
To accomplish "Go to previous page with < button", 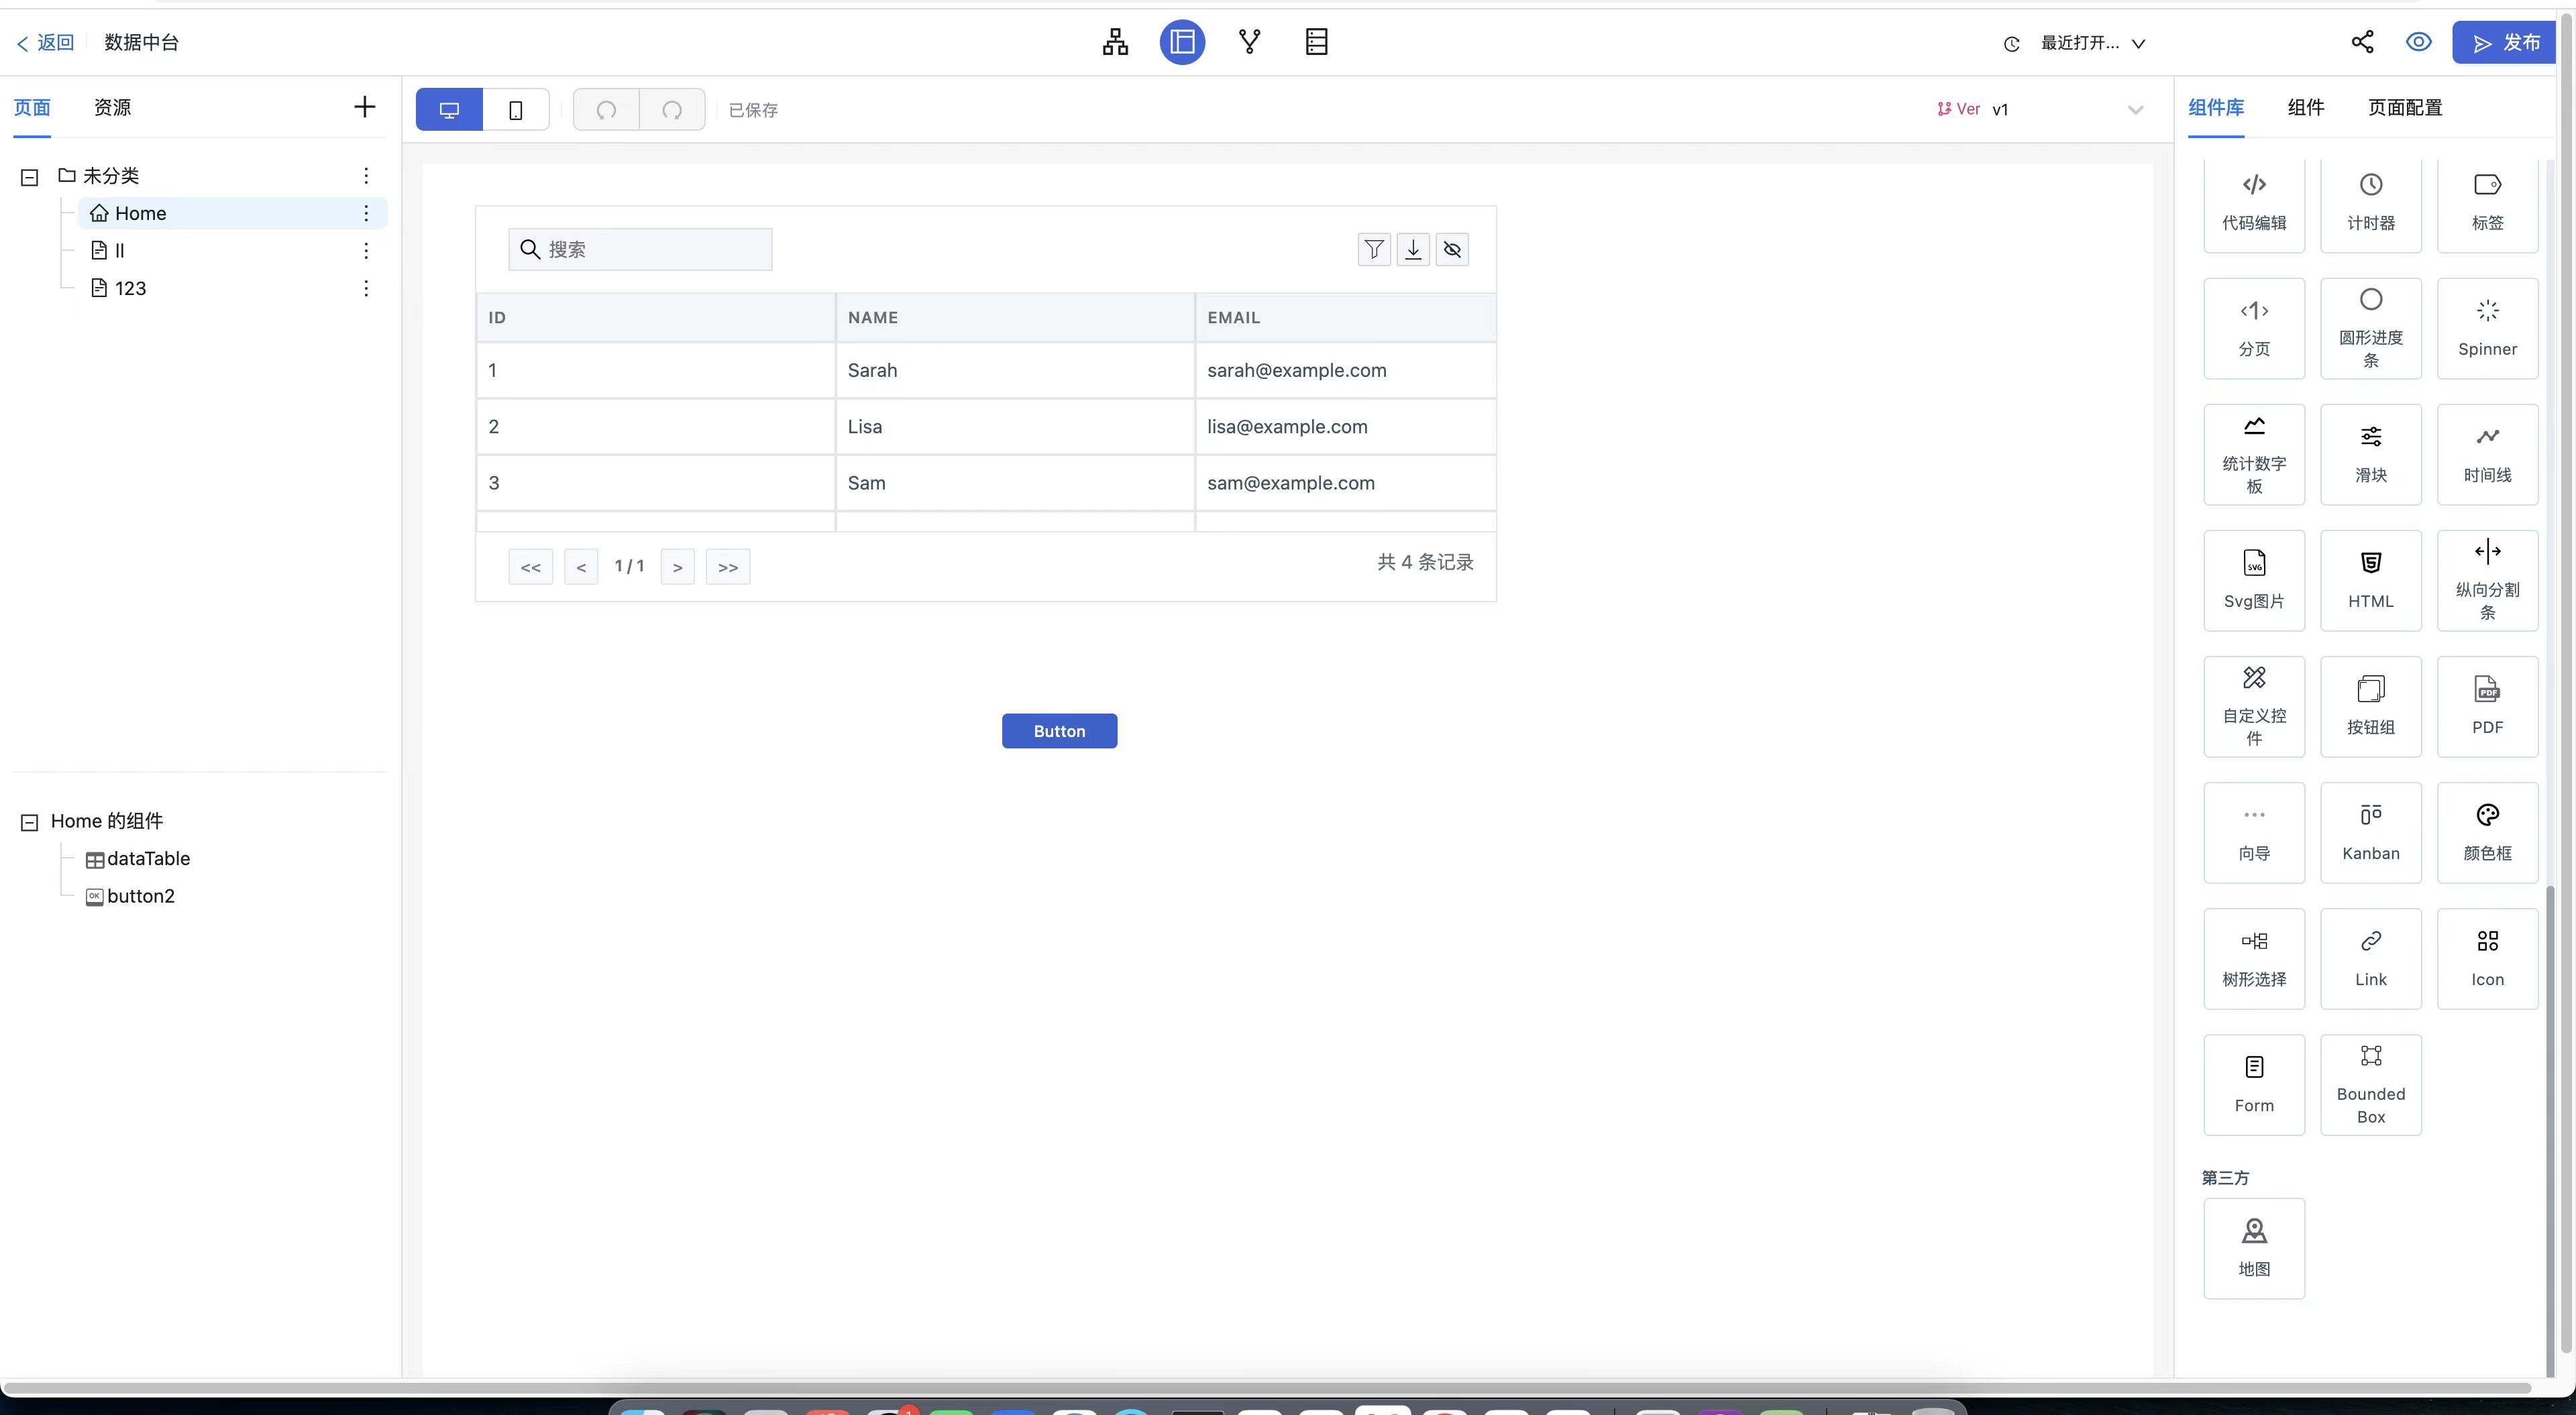I will 581,567.
